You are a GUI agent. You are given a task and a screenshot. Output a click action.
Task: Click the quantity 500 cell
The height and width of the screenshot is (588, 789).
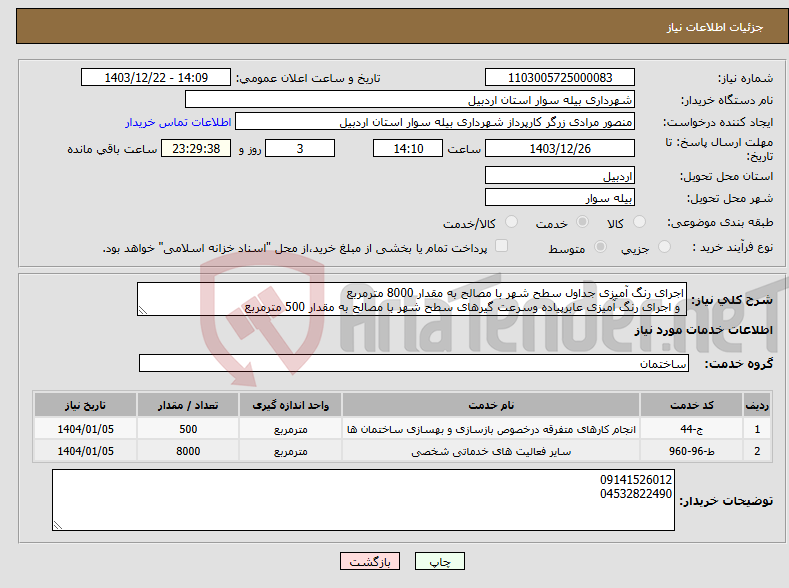[188, 429]
